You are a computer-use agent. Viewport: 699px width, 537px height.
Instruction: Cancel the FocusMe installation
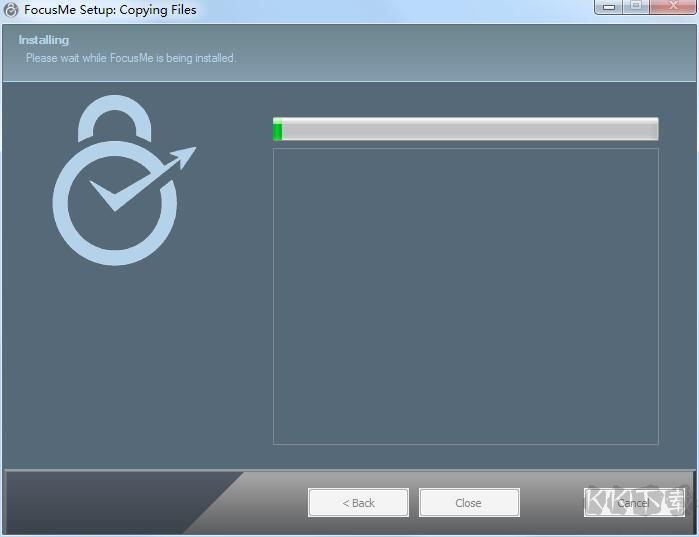634,503
